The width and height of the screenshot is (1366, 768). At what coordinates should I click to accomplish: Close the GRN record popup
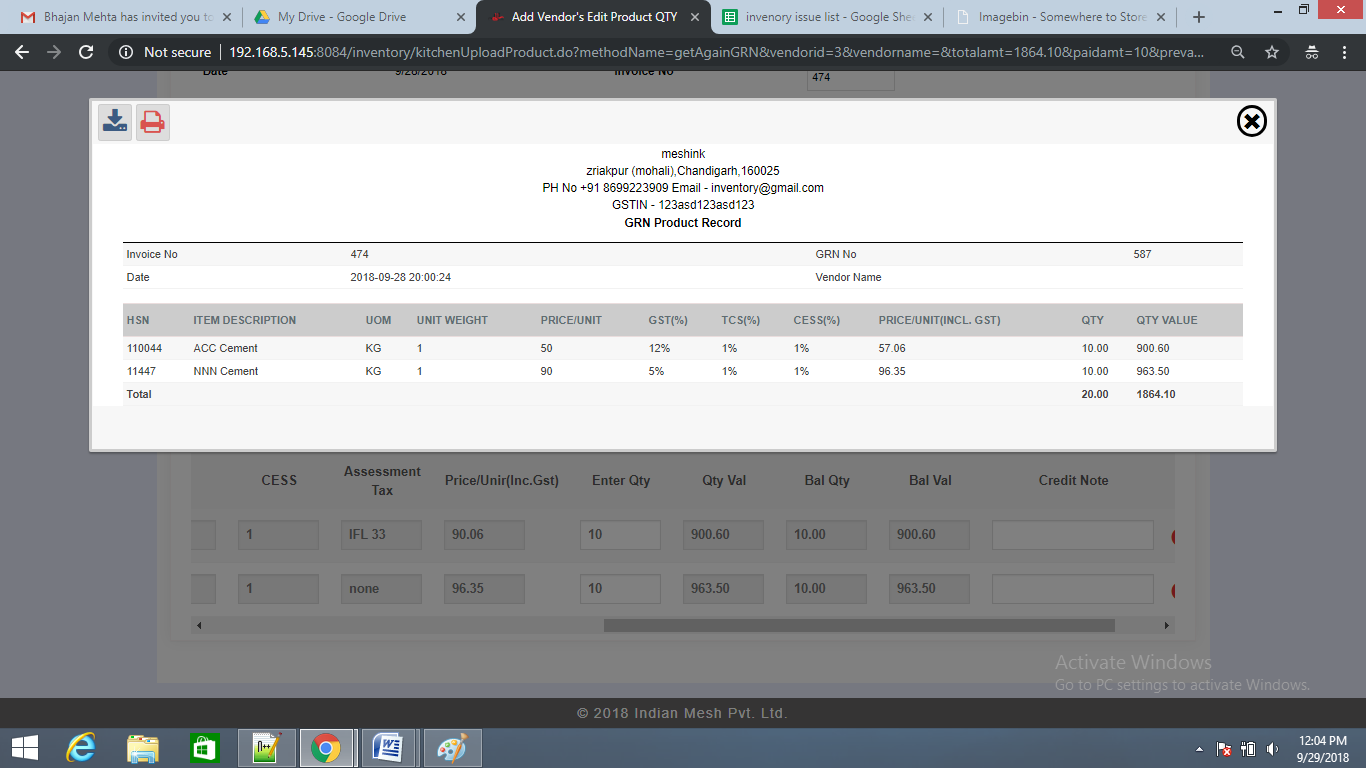pos(1252,121)
